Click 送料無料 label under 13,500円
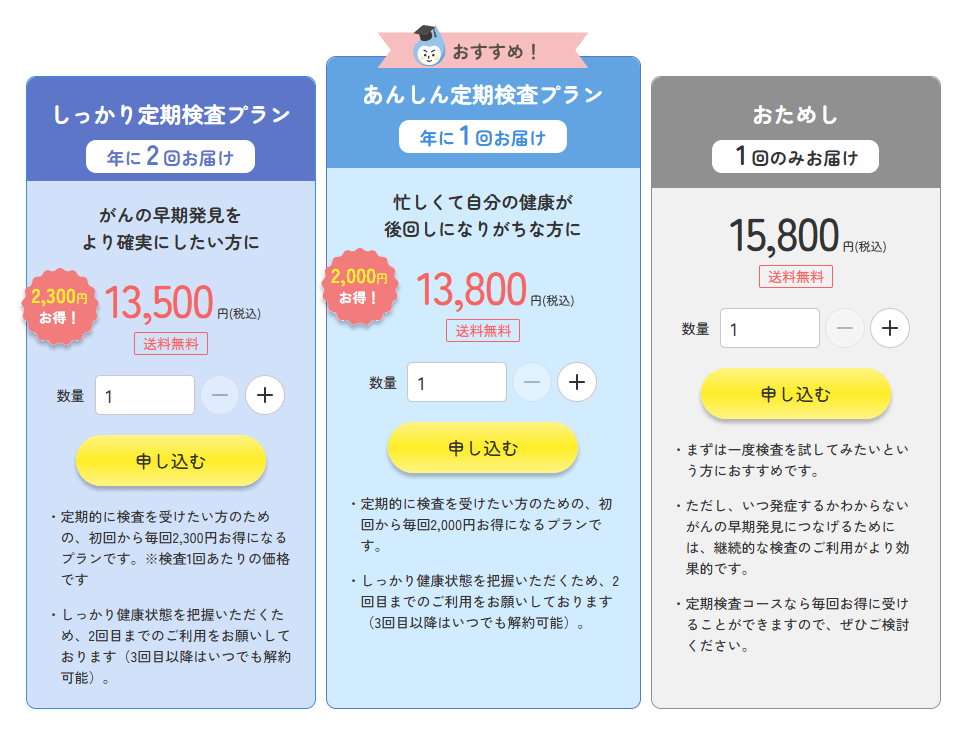This screenshot has width=960, height=730. coord(171,344)
